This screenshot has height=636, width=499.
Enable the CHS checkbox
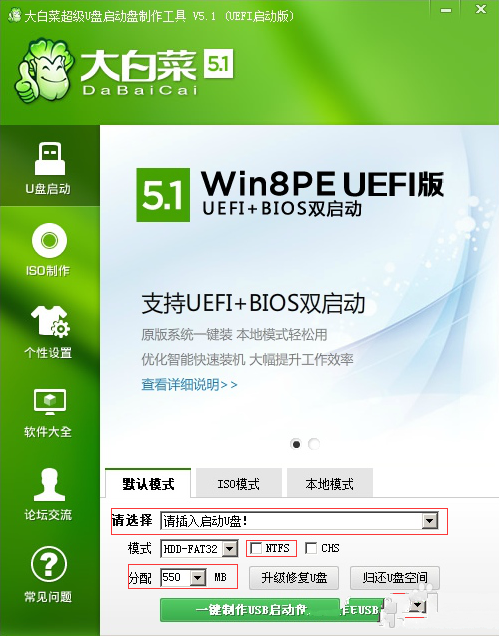pos(311,548)
